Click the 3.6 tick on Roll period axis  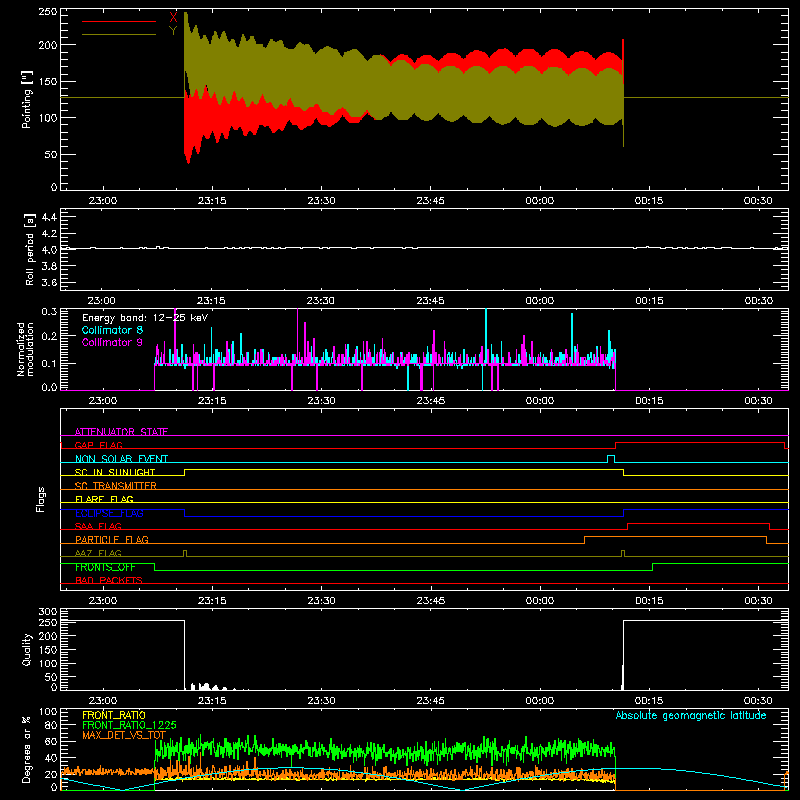click(x=49, y=282)
